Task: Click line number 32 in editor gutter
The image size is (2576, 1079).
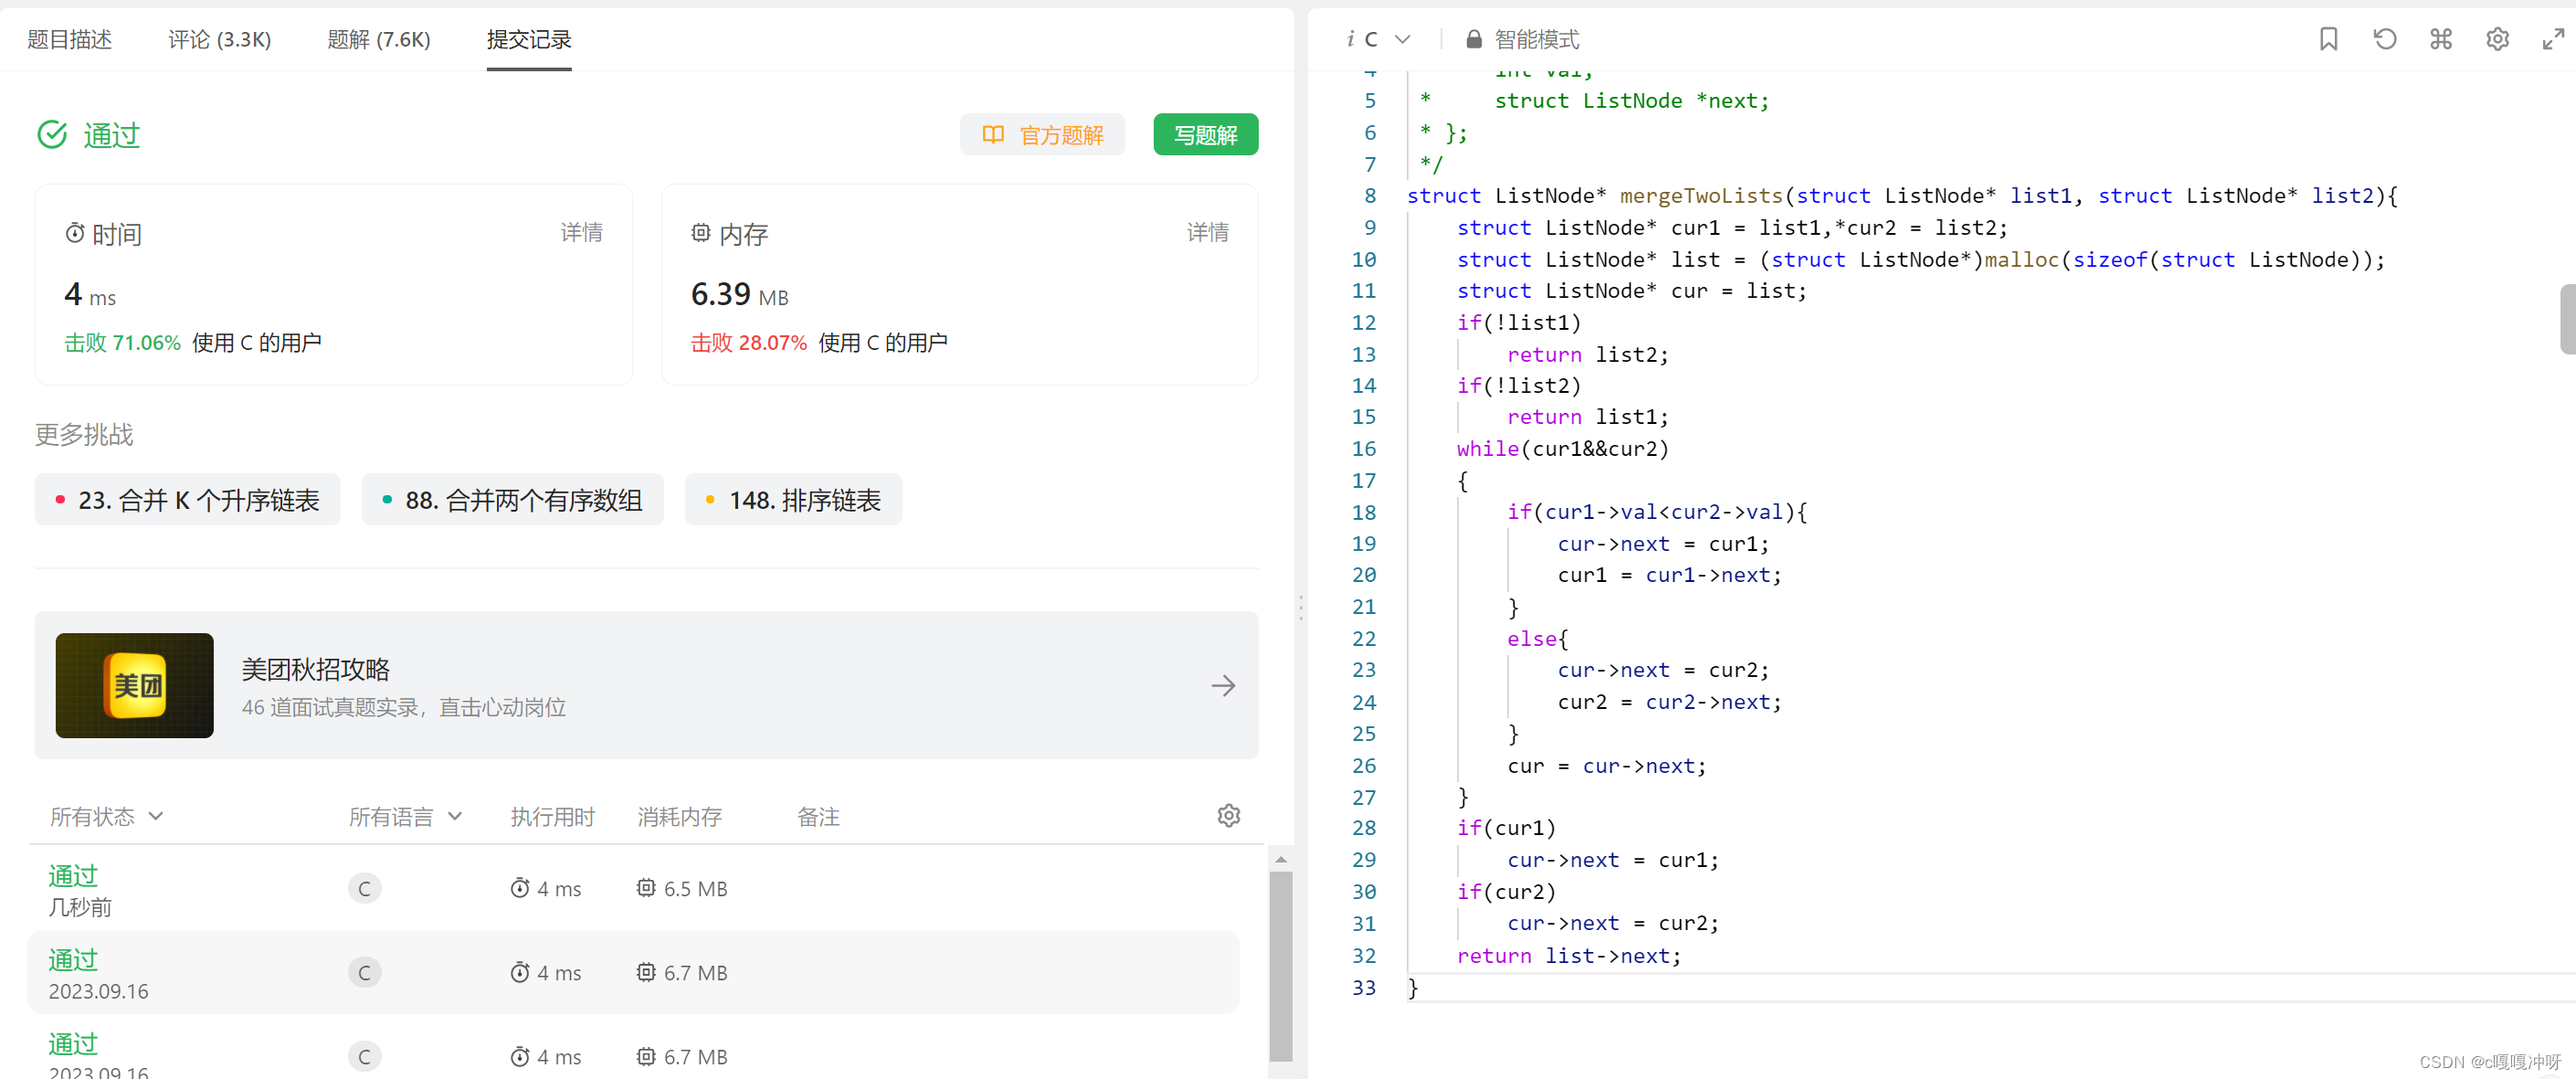Action: point(1363,955)
